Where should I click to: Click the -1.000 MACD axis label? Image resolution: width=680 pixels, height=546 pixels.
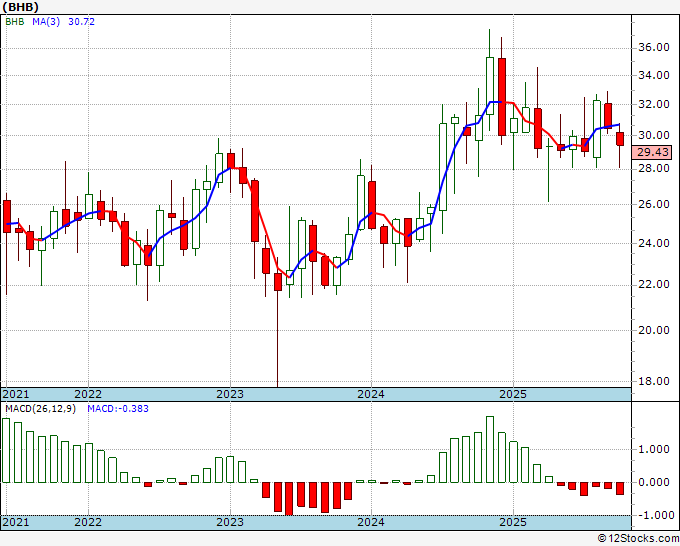click(x=651, y=515)
